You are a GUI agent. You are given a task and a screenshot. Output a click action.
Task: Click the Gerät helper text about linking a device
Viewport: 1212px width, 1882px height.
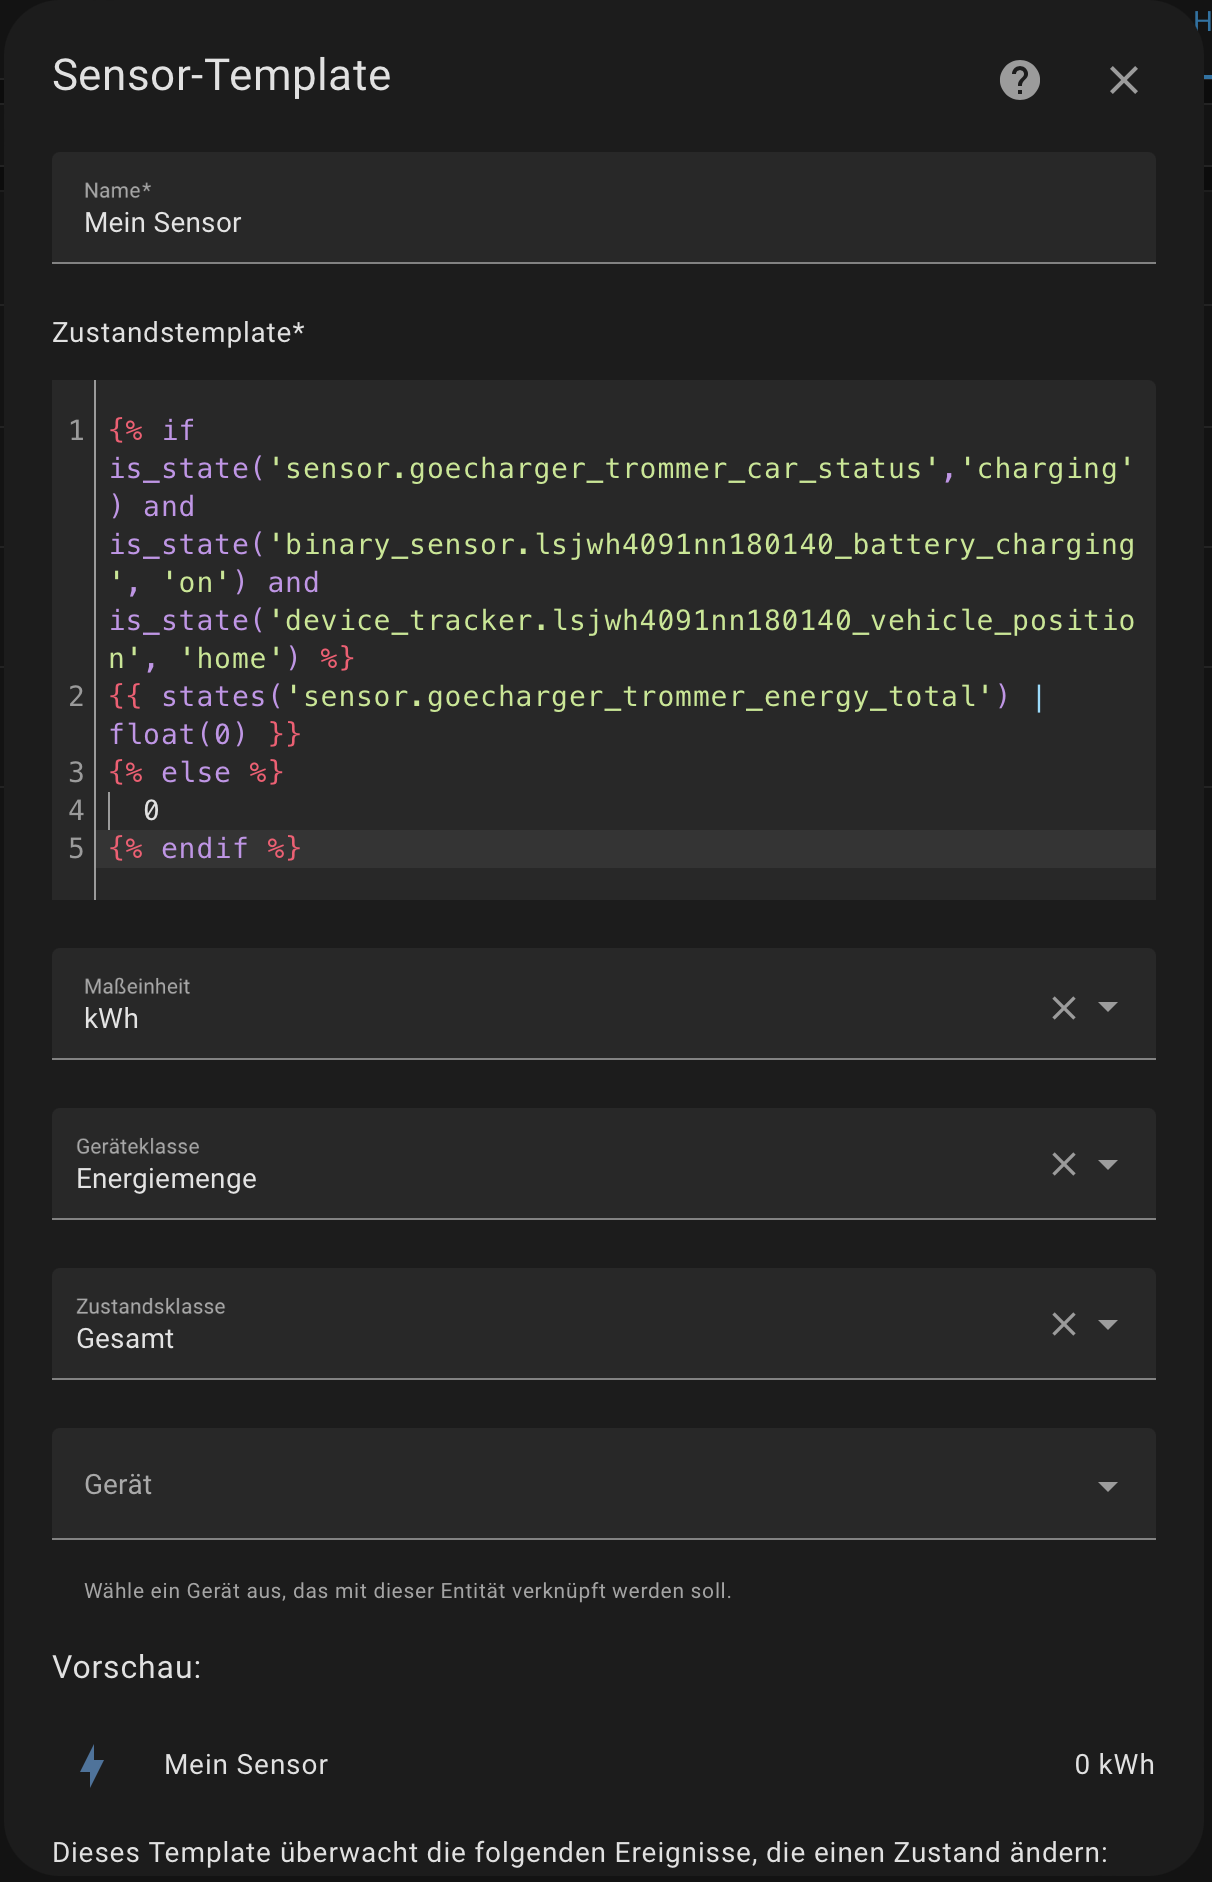click(x=408, y=1591)
